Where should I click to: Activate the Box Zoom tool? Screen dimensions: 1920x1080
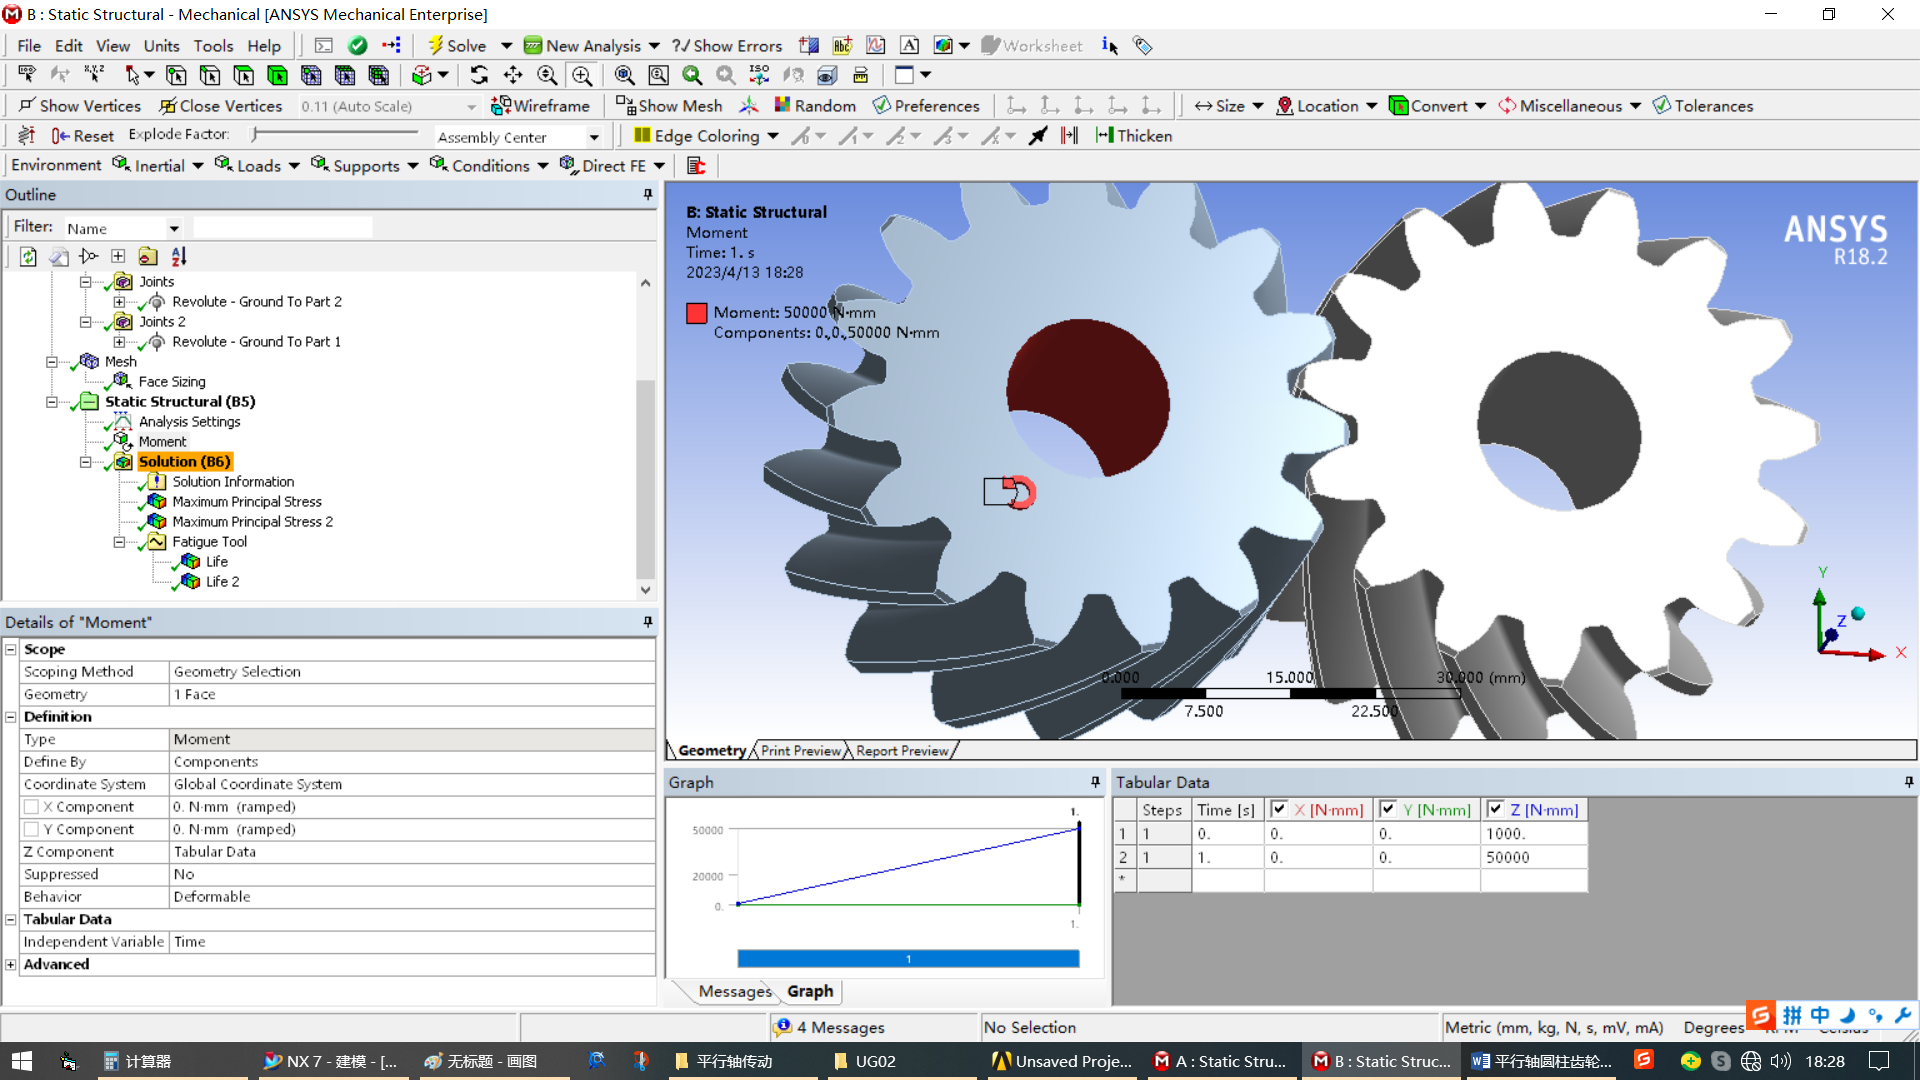tap(582, 75)
